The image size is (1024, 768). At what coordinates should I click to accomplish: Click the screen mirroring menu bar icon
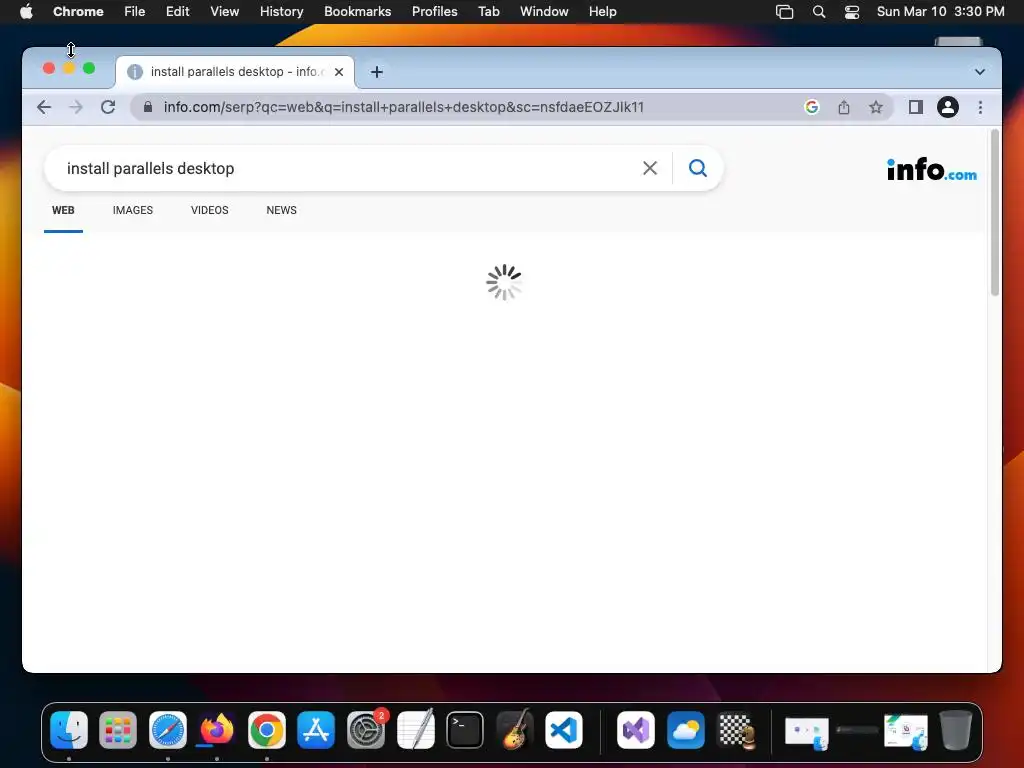tap(784, 12)
